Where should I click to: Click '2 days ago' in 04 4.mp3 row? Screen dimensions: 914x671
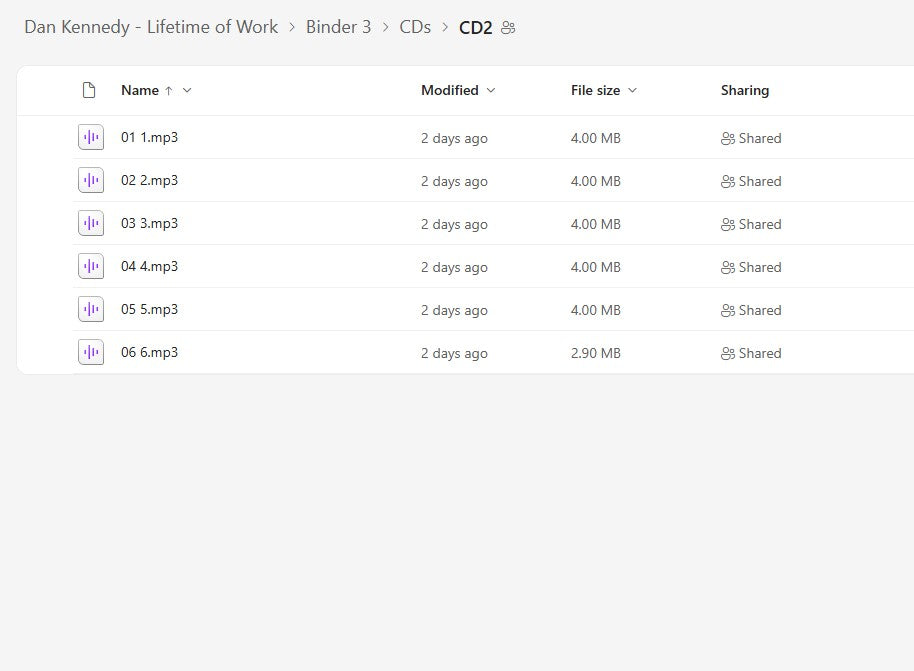tap(454, 268)
